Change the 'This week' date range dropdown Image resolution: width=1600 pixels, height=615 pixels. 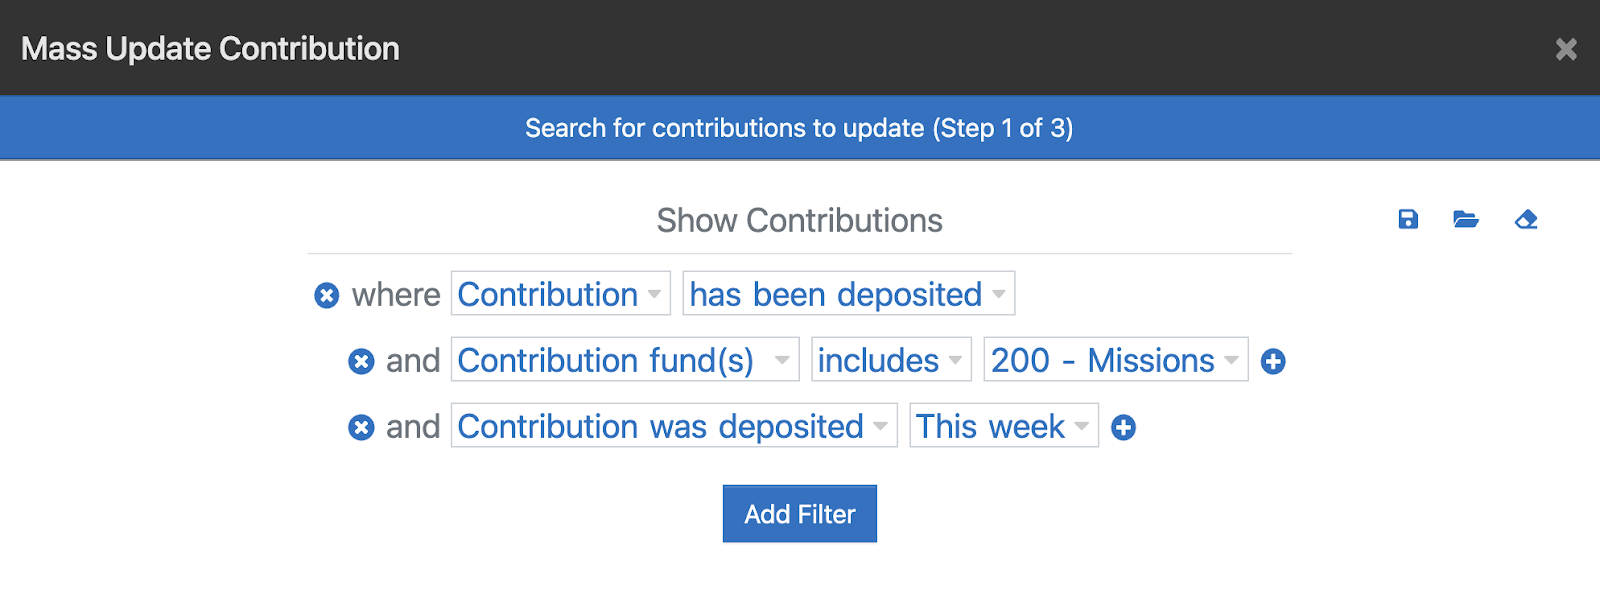click(1004, 426)
